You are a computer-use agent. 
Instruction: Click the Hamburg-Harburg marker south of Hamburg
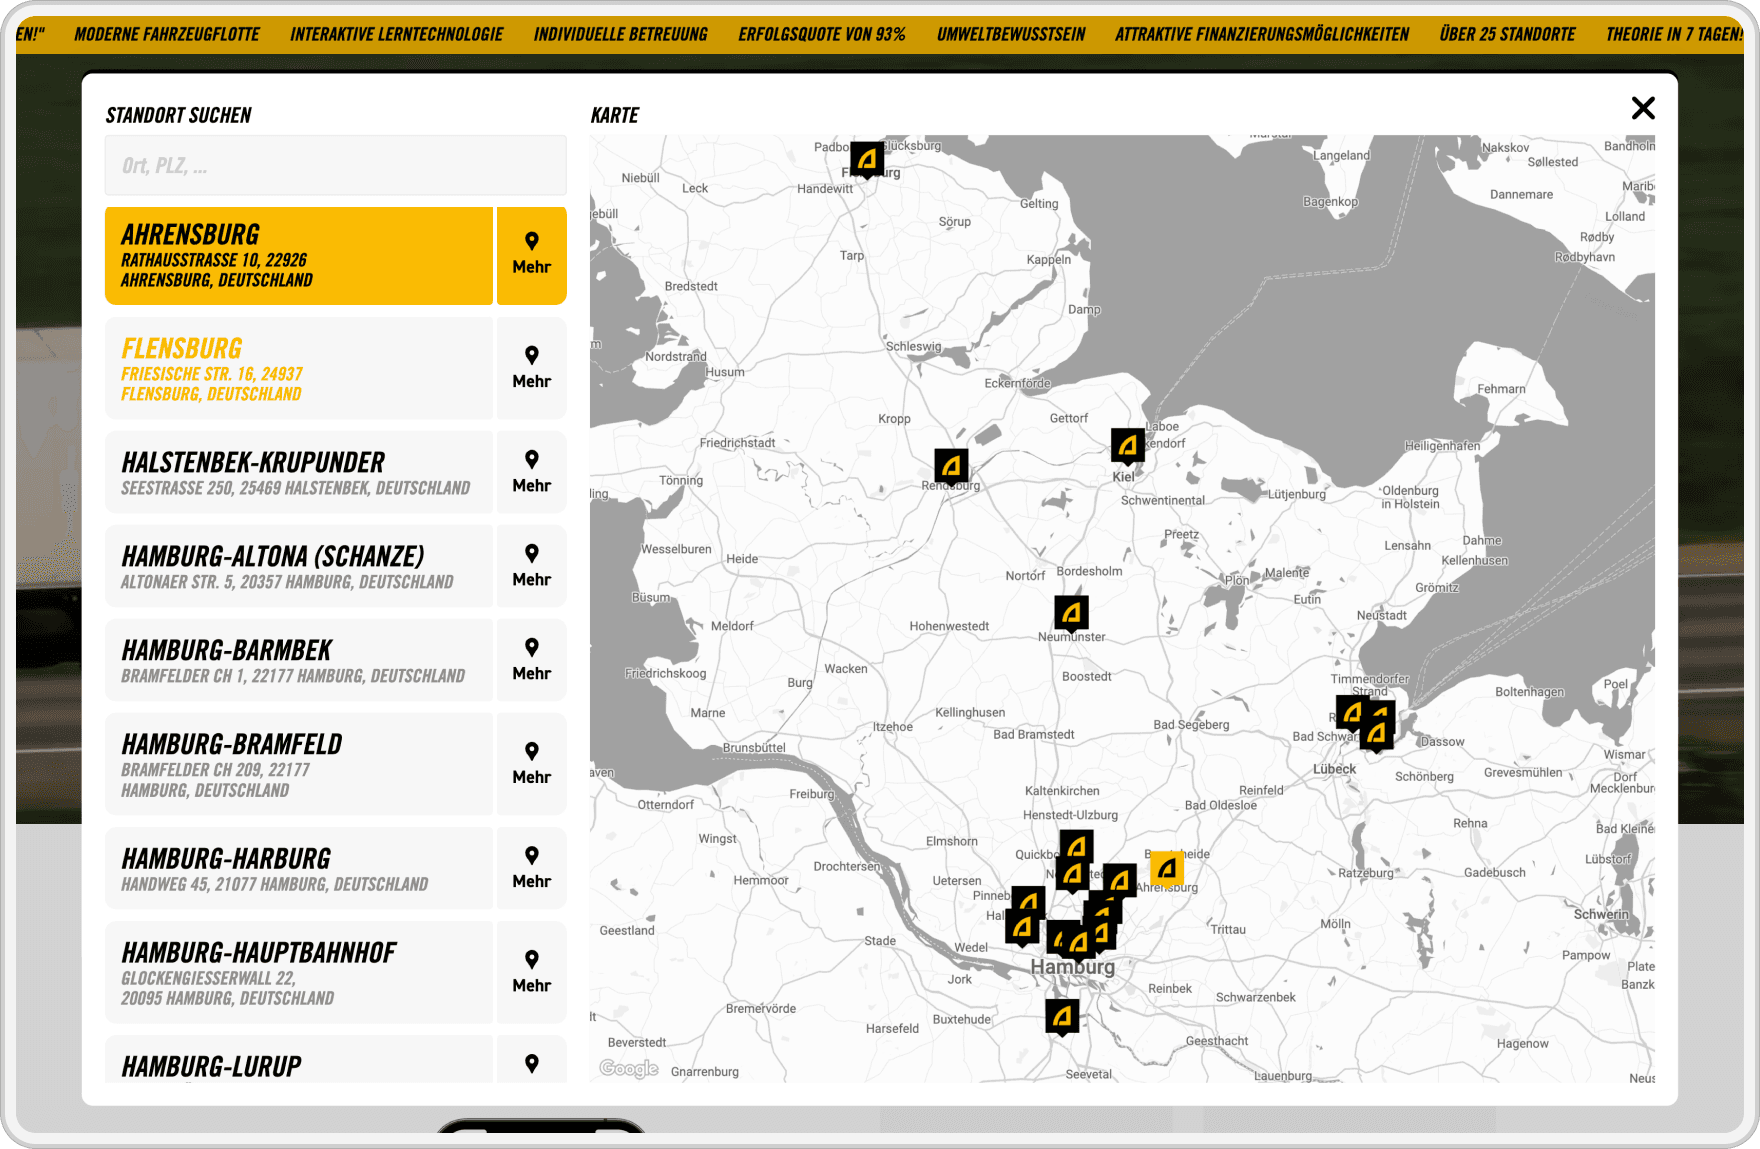click(1062, 1017)
